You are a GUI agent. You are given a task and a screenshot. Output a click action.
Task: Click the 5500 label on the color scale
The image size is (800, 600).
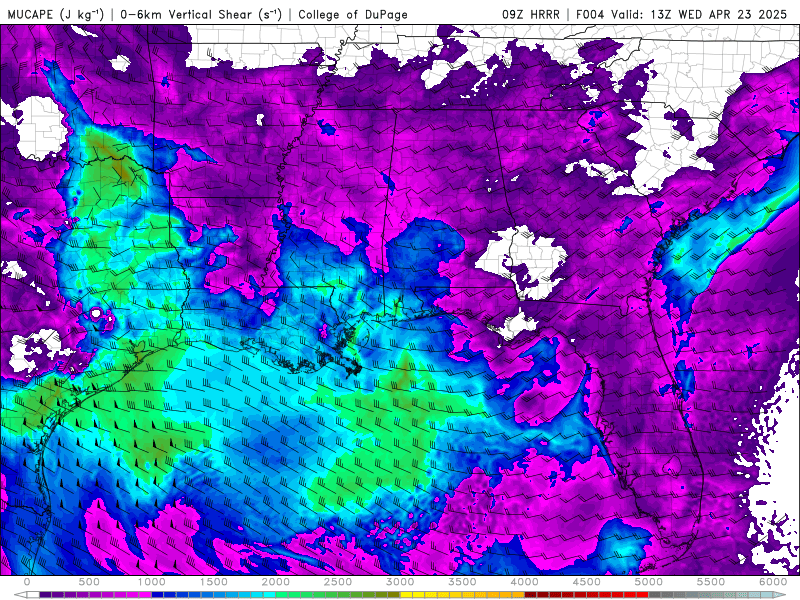point(711,582)
